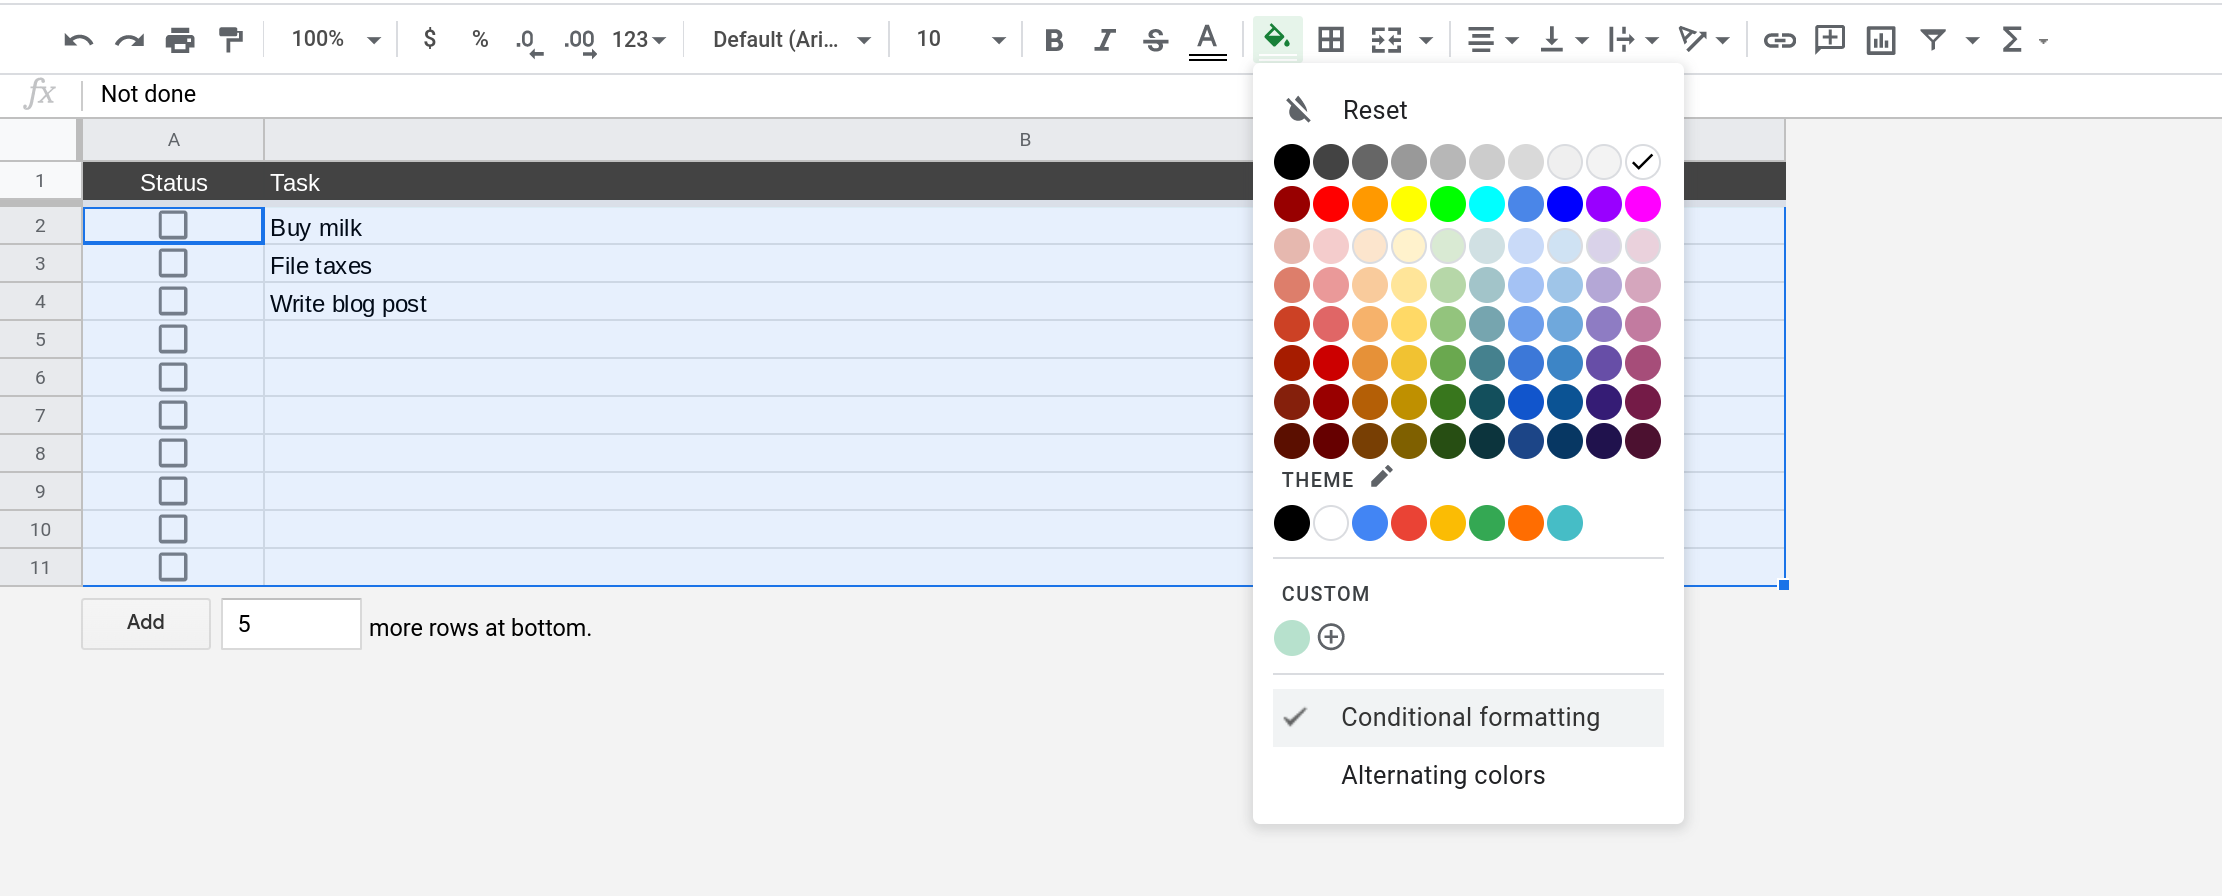Open the Borders tool
Viewport: 2222px width, 896px height.
tap(1331, 40)
